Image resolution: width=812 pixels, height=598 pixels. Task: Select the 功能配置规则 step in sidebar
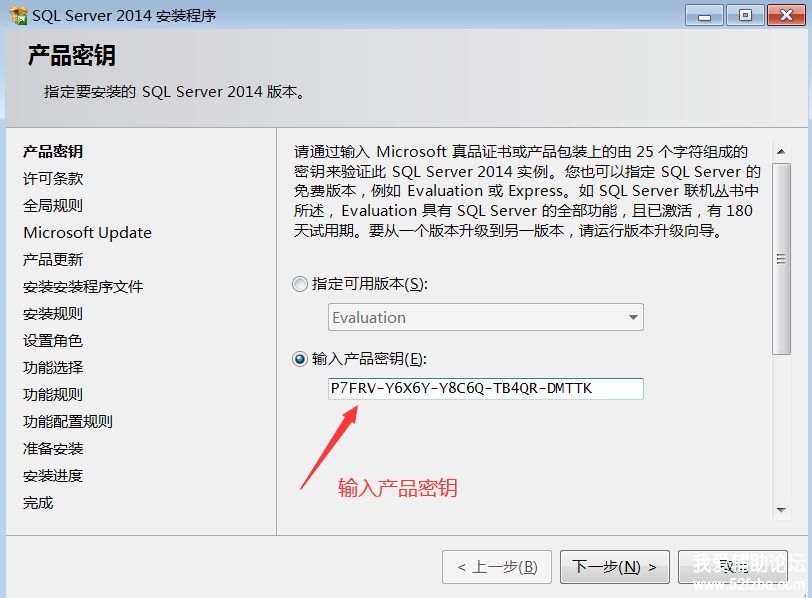[68, 421]
